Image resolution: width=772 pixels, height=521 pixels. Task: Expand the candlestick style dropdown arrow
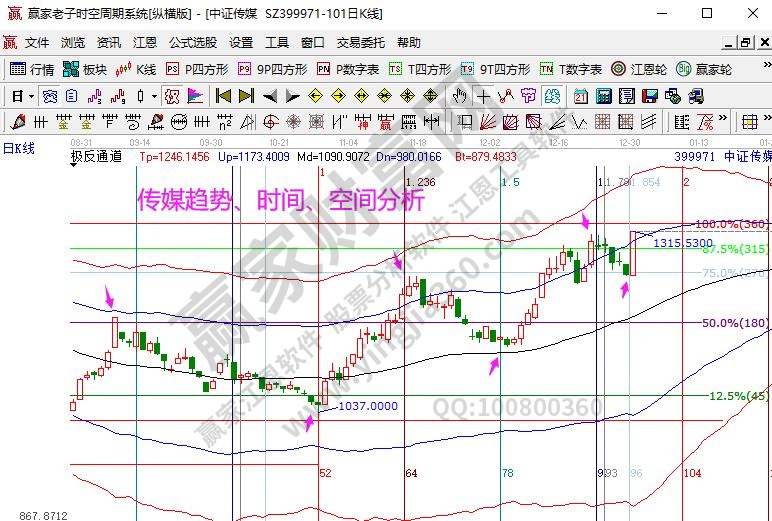point(154,96)
